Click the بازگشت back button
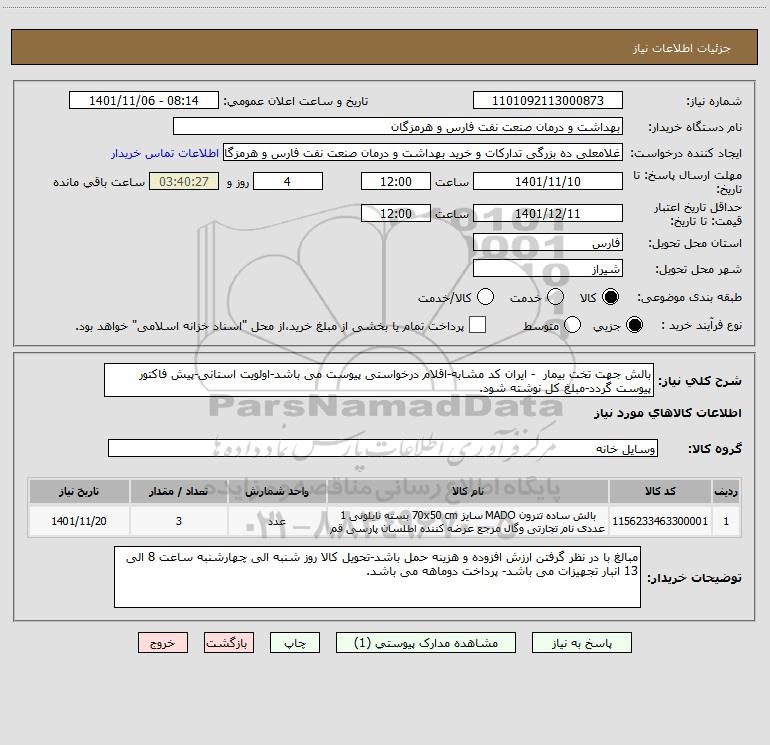 tap(229, 643)
